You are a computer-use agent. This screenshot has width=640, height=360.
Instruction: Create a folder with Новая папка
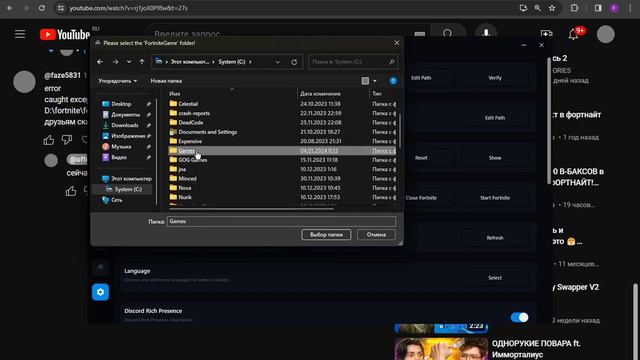pos(166,81)
